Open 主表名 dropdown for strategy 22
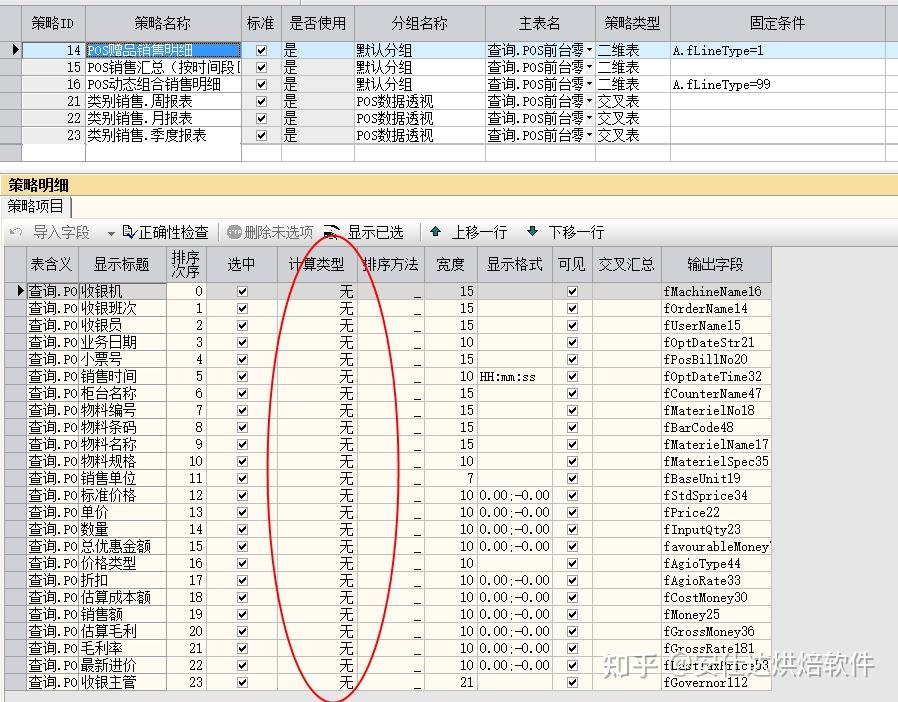This screenshot has height=702, width=898. (589, 119)
